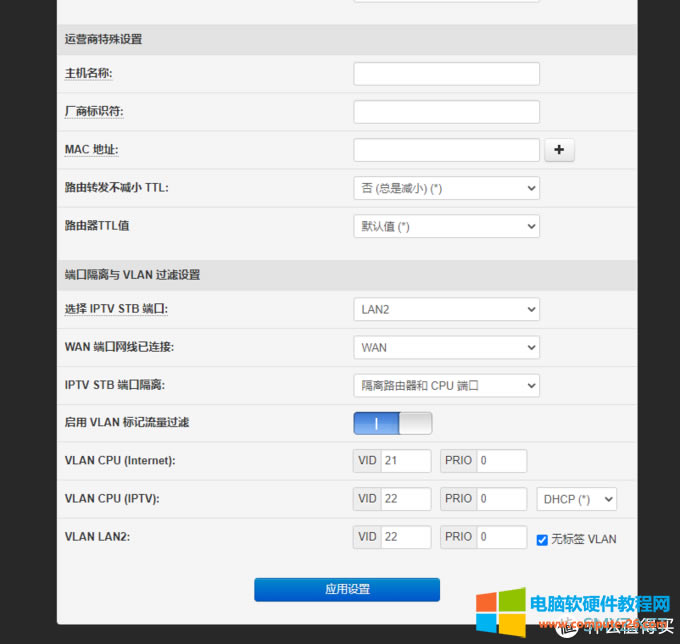Open 路由器TTL值 dropdown
Image resolution: width=680 pixels, height=644 pixels.
pos(446,226)
